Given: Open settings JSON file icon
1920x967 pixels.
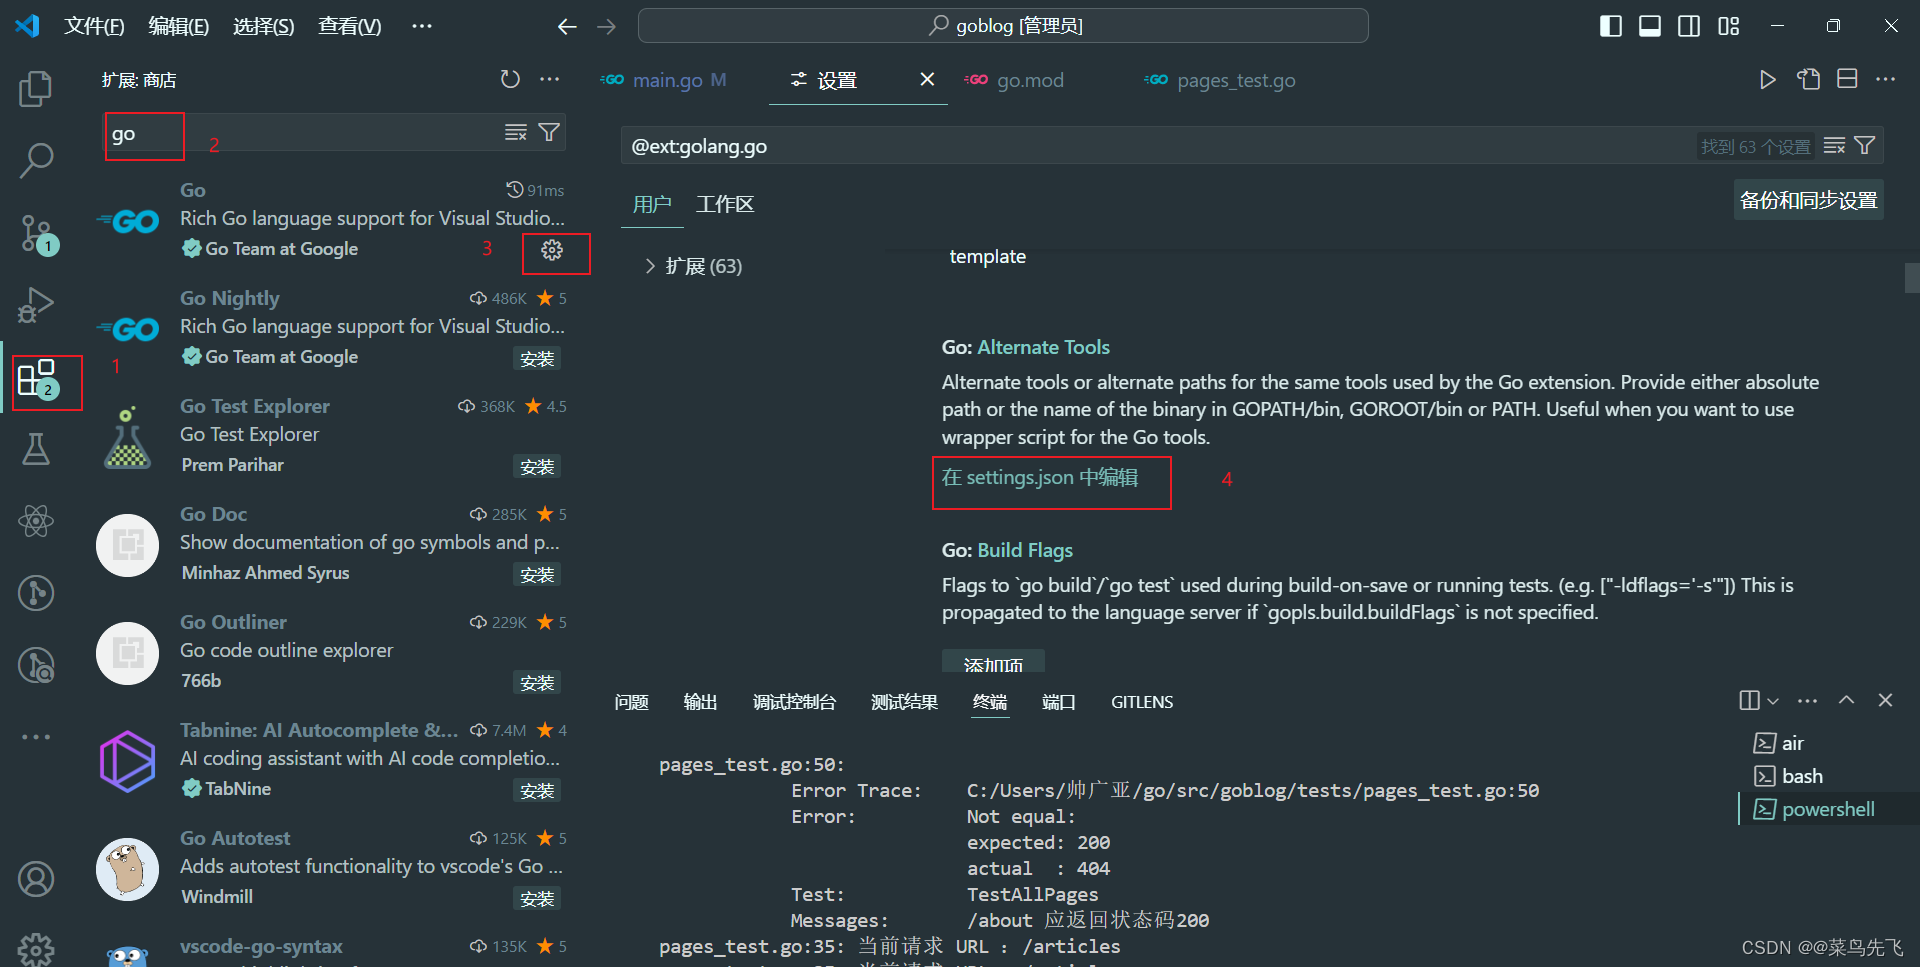Looking at the screenshot, I should 1808,80.
